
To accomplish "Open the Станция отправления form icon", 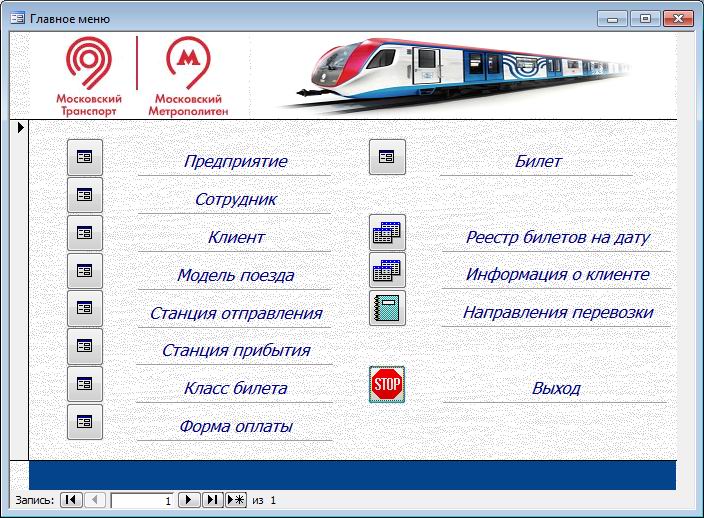I will coord(85,308).
